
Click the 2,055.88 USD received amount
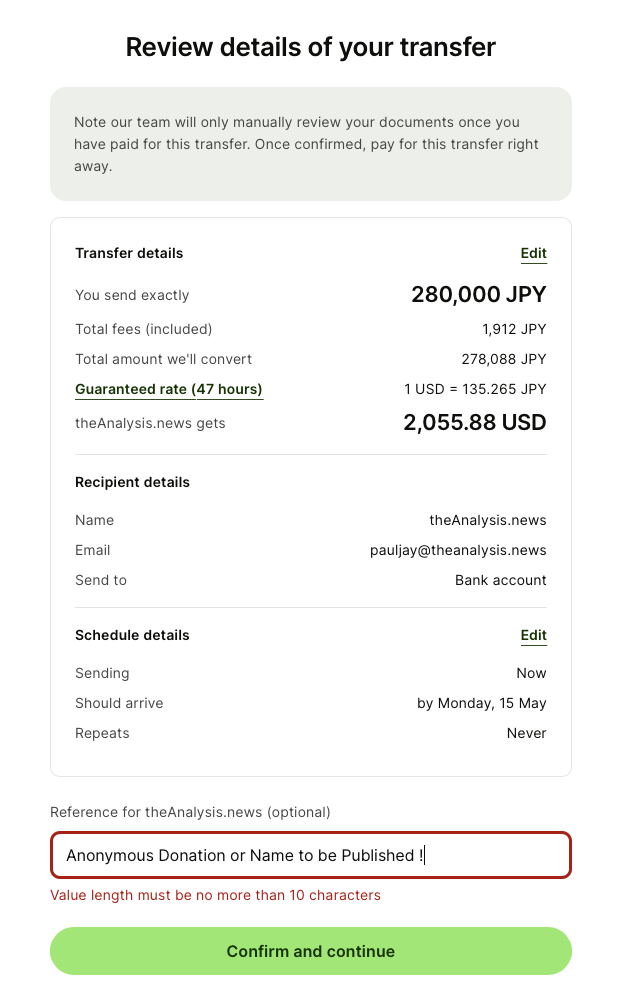(474, 423)
